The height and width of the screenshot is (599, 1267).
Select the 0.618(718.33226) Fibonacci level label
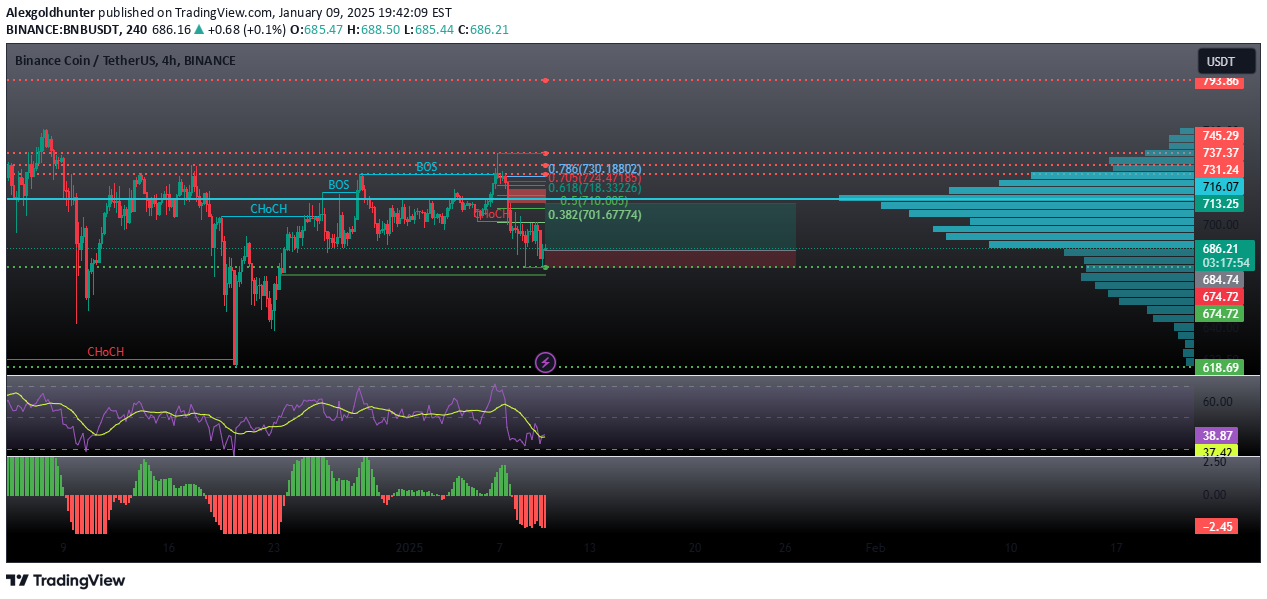click(596, 188)
